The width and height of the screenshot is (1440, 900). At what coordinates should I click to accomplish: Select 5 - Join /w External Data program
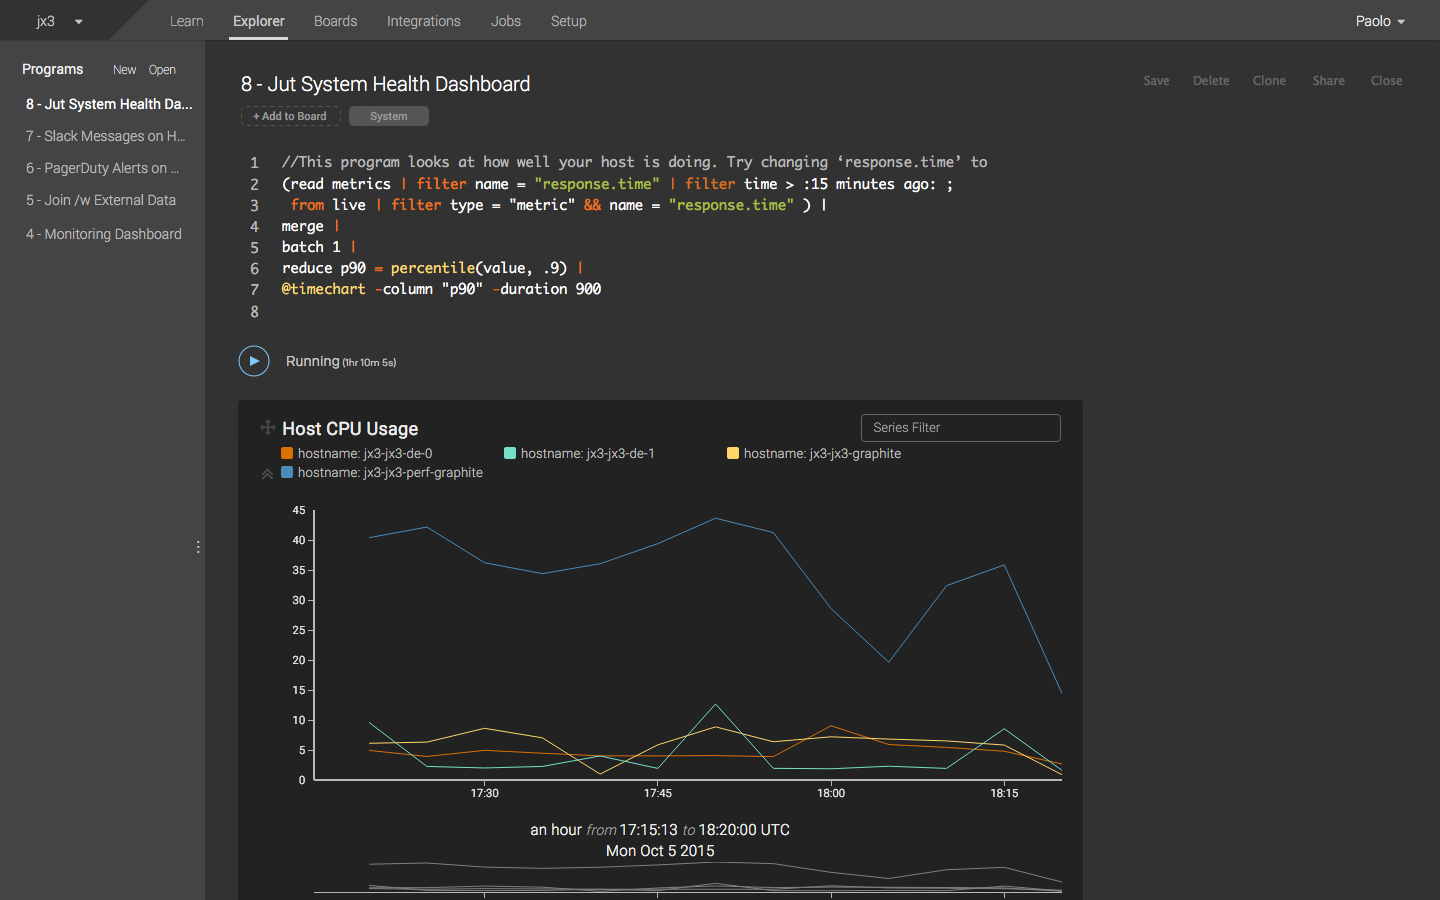pos(101,200)
